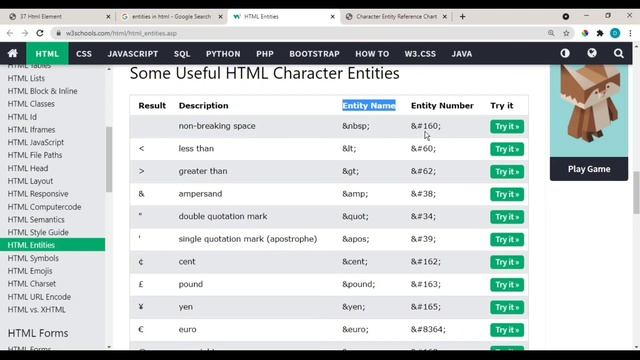Go to the W3Schools home icon
640x360 pixels.
pos(13,53)
